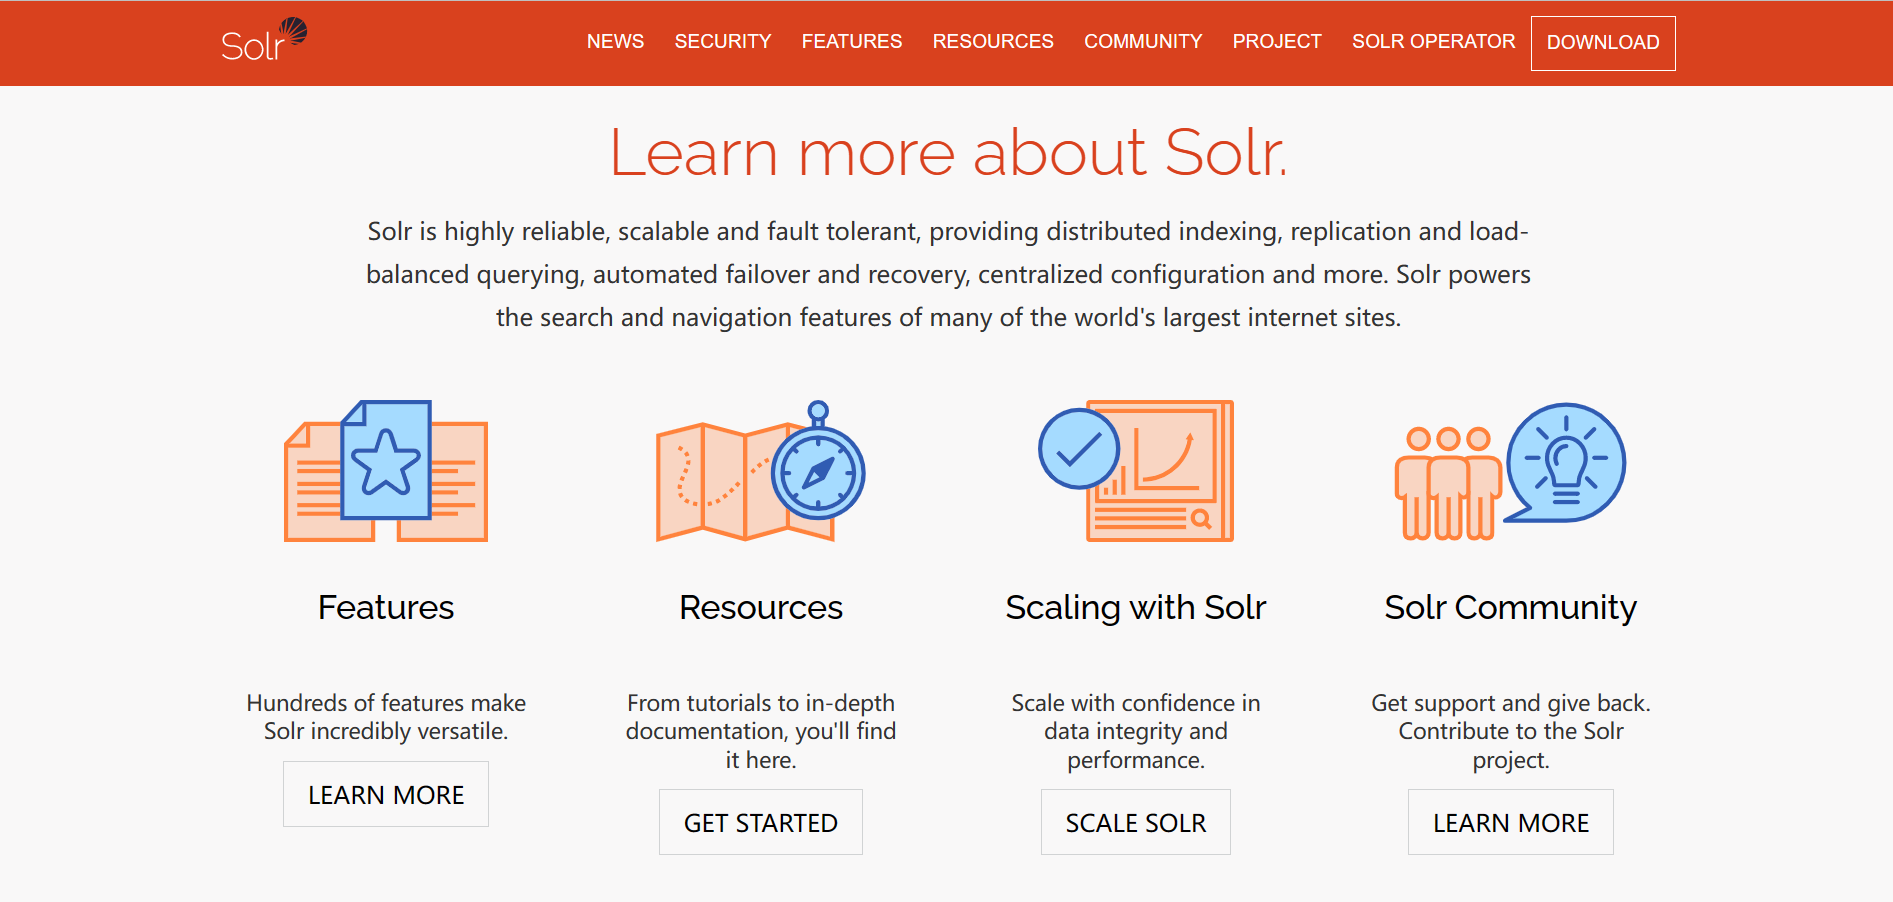Screen dimensions: 1893x902
Task: Click Learn More under Solr Community
Action: (x=1510, y=822)
